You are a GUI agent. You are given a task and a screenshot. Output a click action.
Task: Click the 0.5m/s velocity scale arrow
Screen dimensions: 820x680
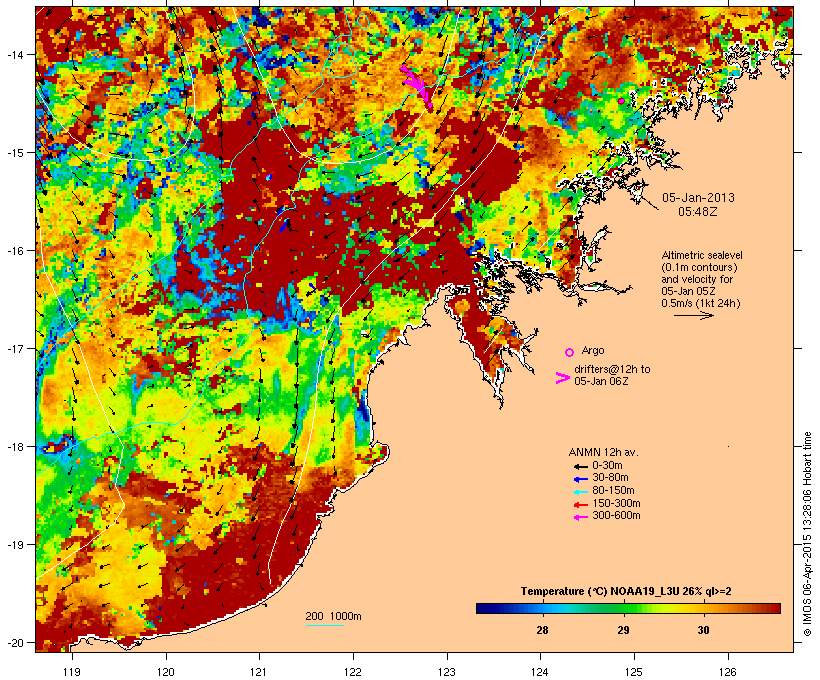coord(693,315)
